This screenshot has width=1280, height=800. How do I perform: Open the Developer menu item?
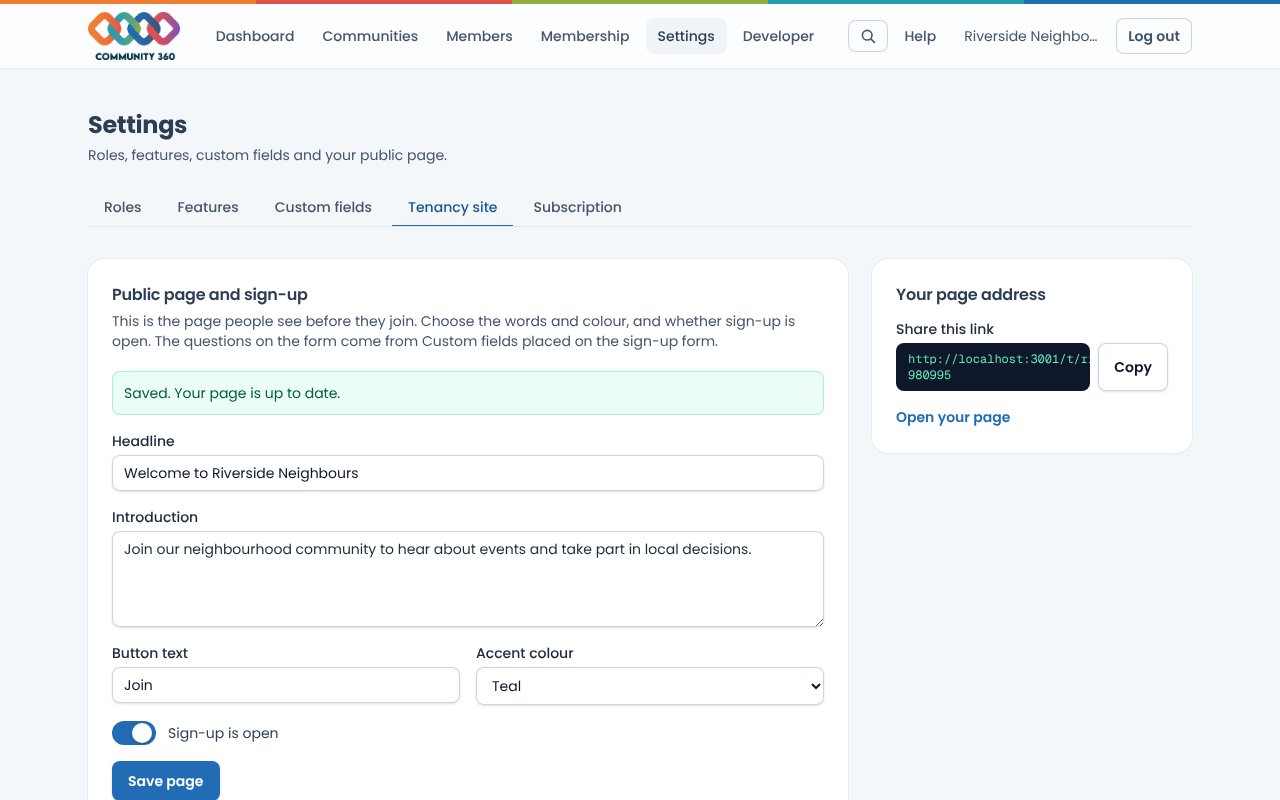(x=778, y=36)
